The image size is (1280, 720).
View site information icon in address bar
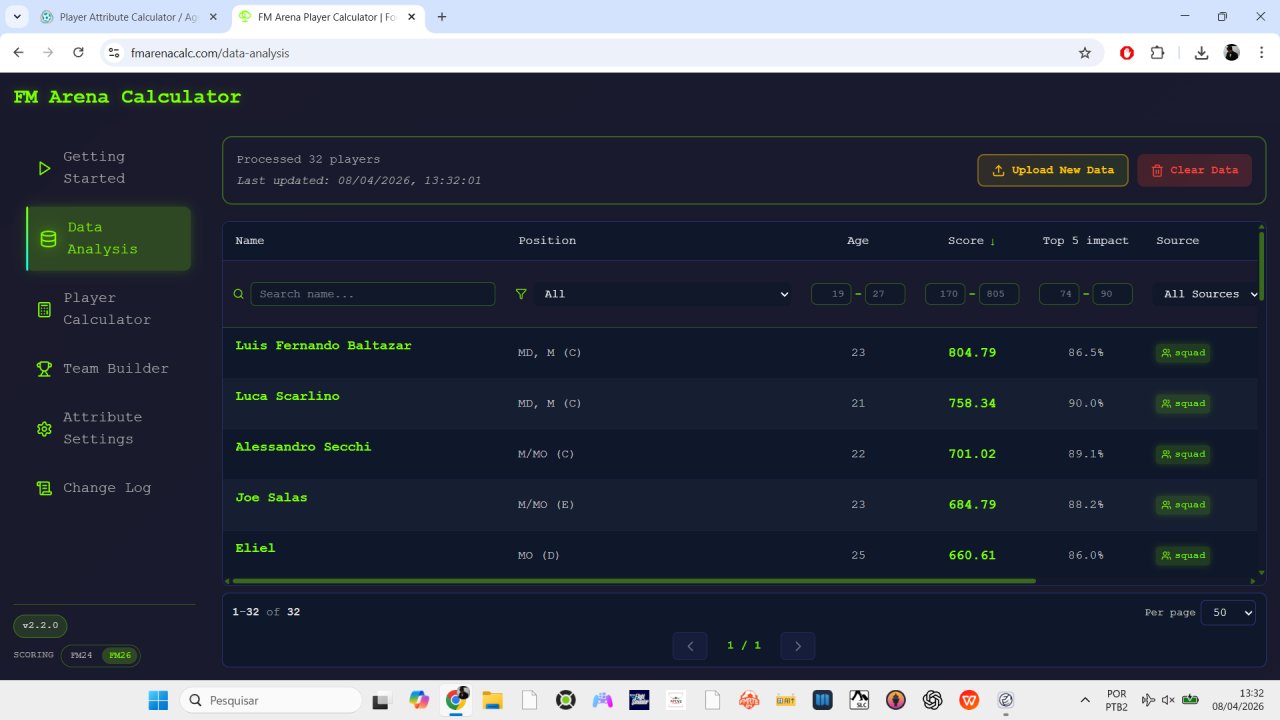114,53
